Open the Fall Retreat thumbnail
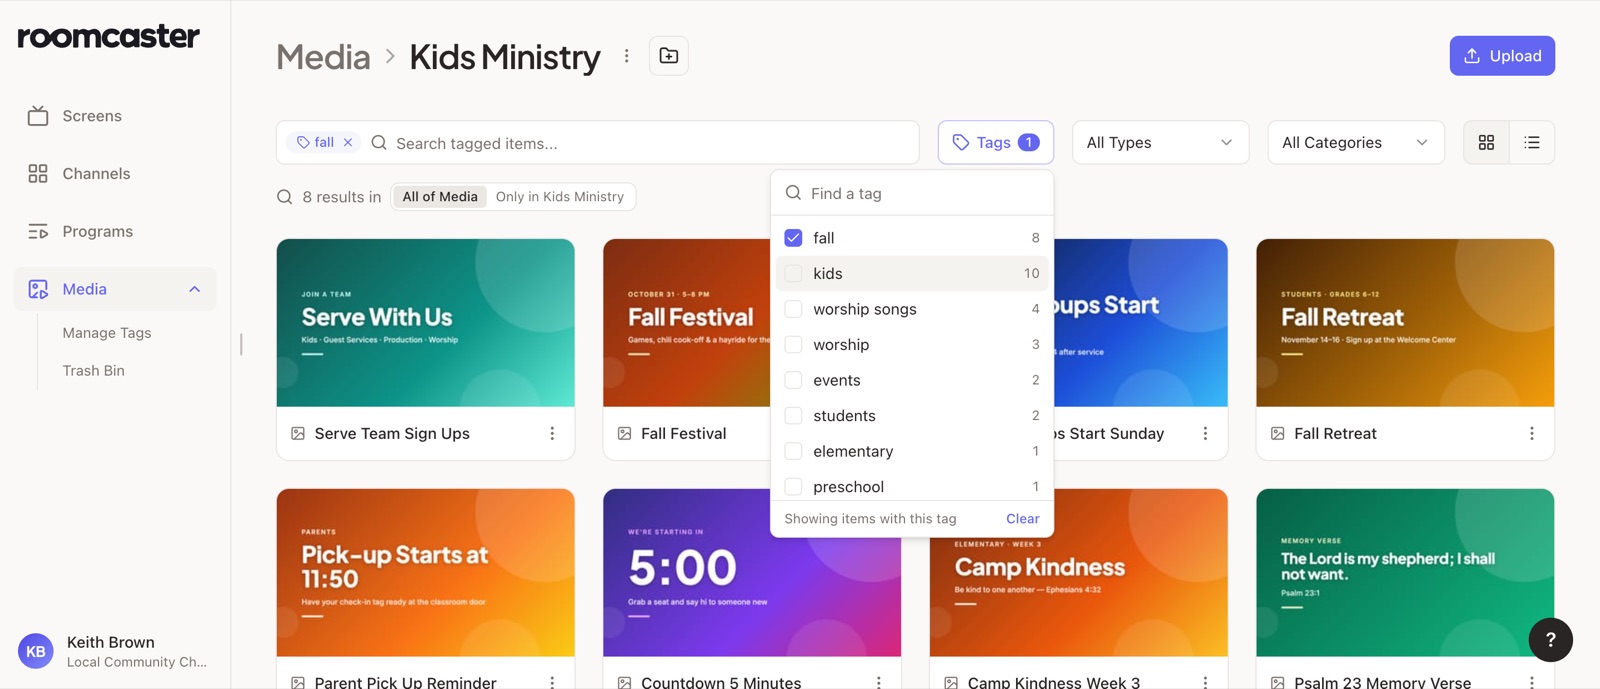This screenshot has height=689, width=1600. (x=1405, y=323)
